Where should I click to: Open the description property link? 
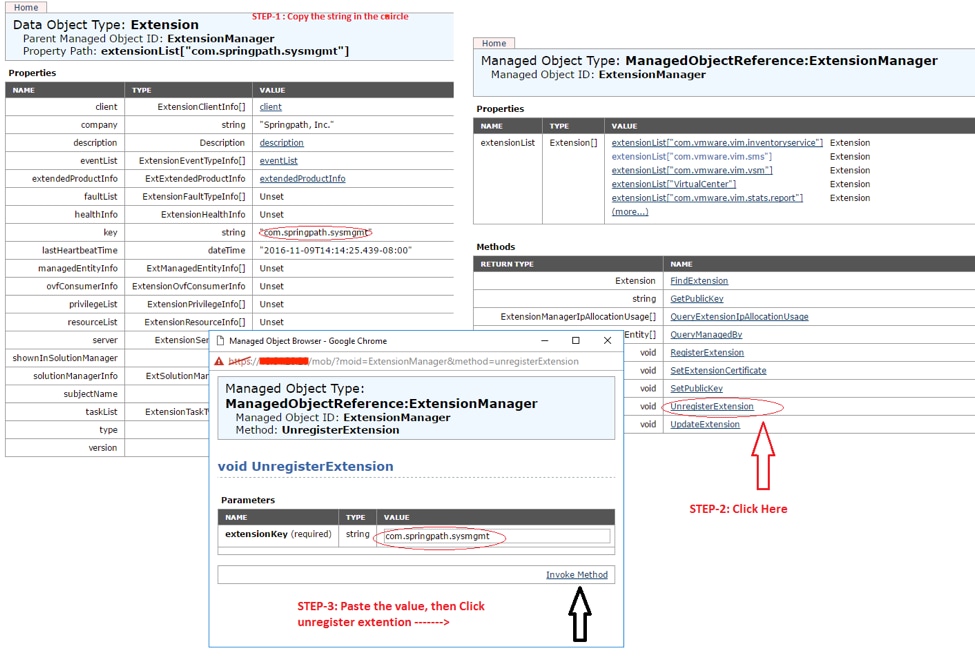point(282,142)
